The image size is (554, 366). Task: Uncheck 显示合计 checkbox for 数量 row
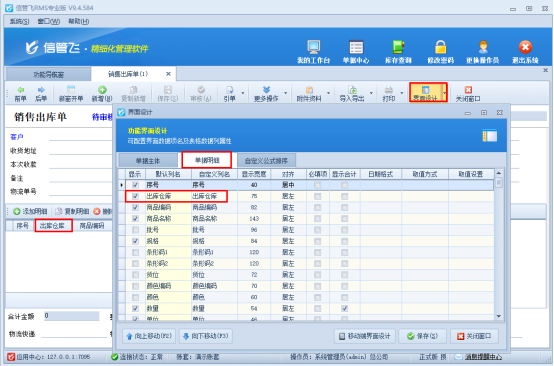(x=344, y=308)
